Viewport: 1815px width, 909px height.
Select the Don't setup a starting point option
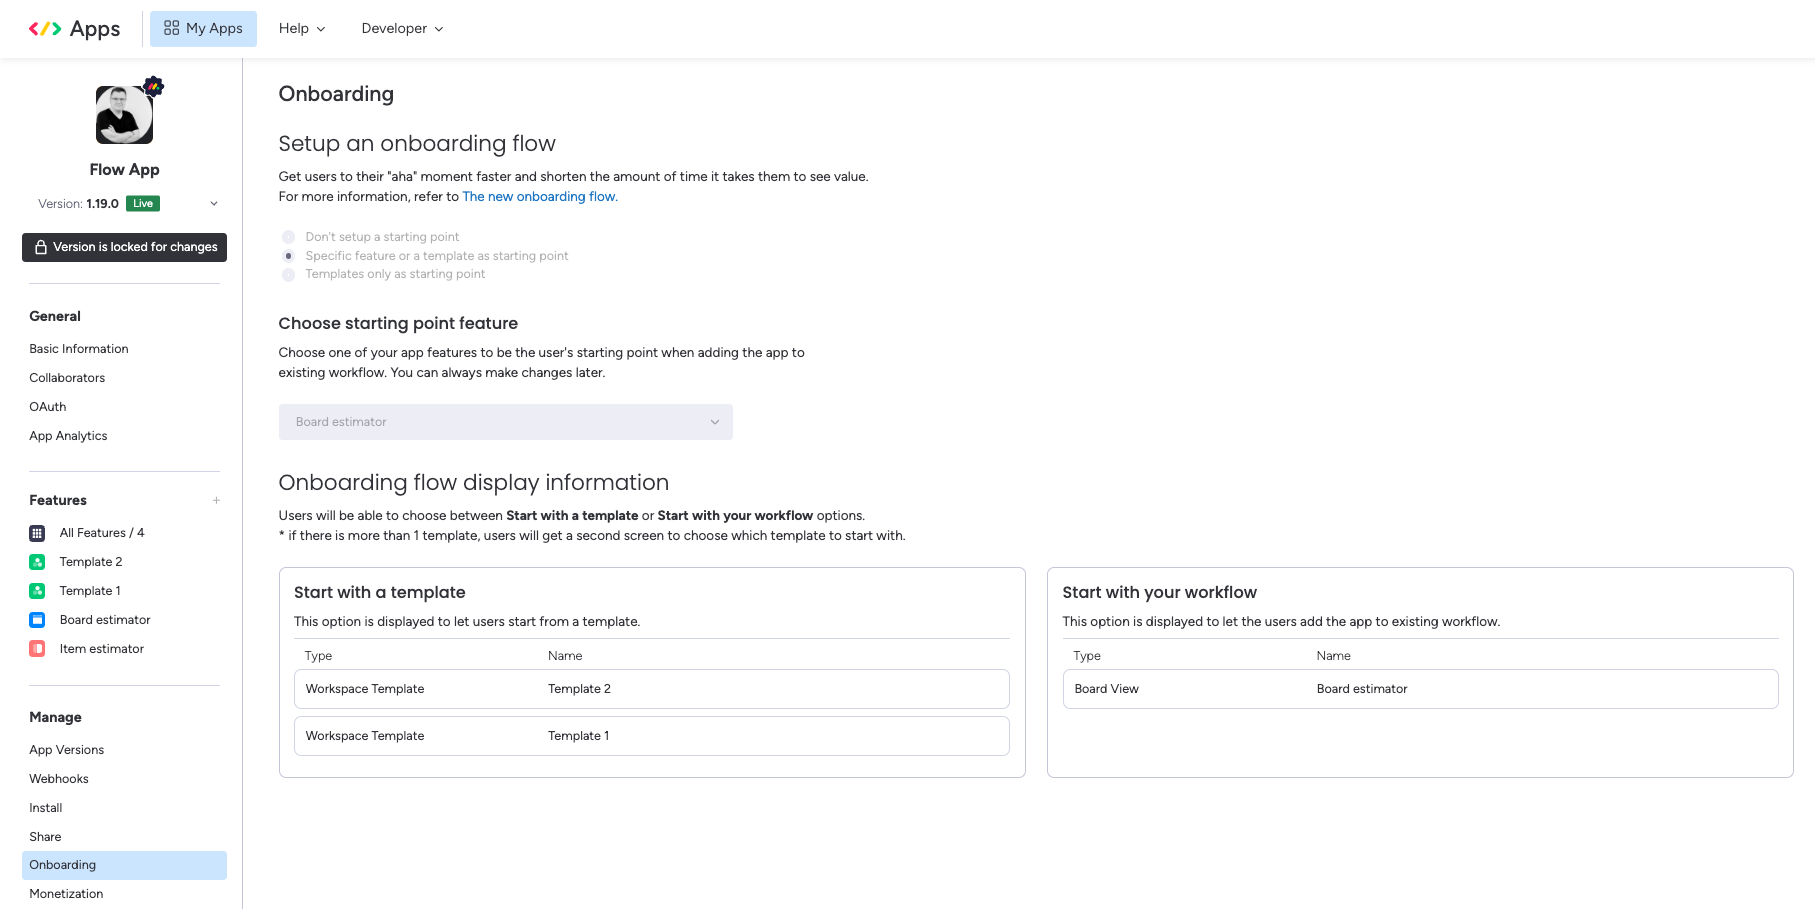click(288, 236)
